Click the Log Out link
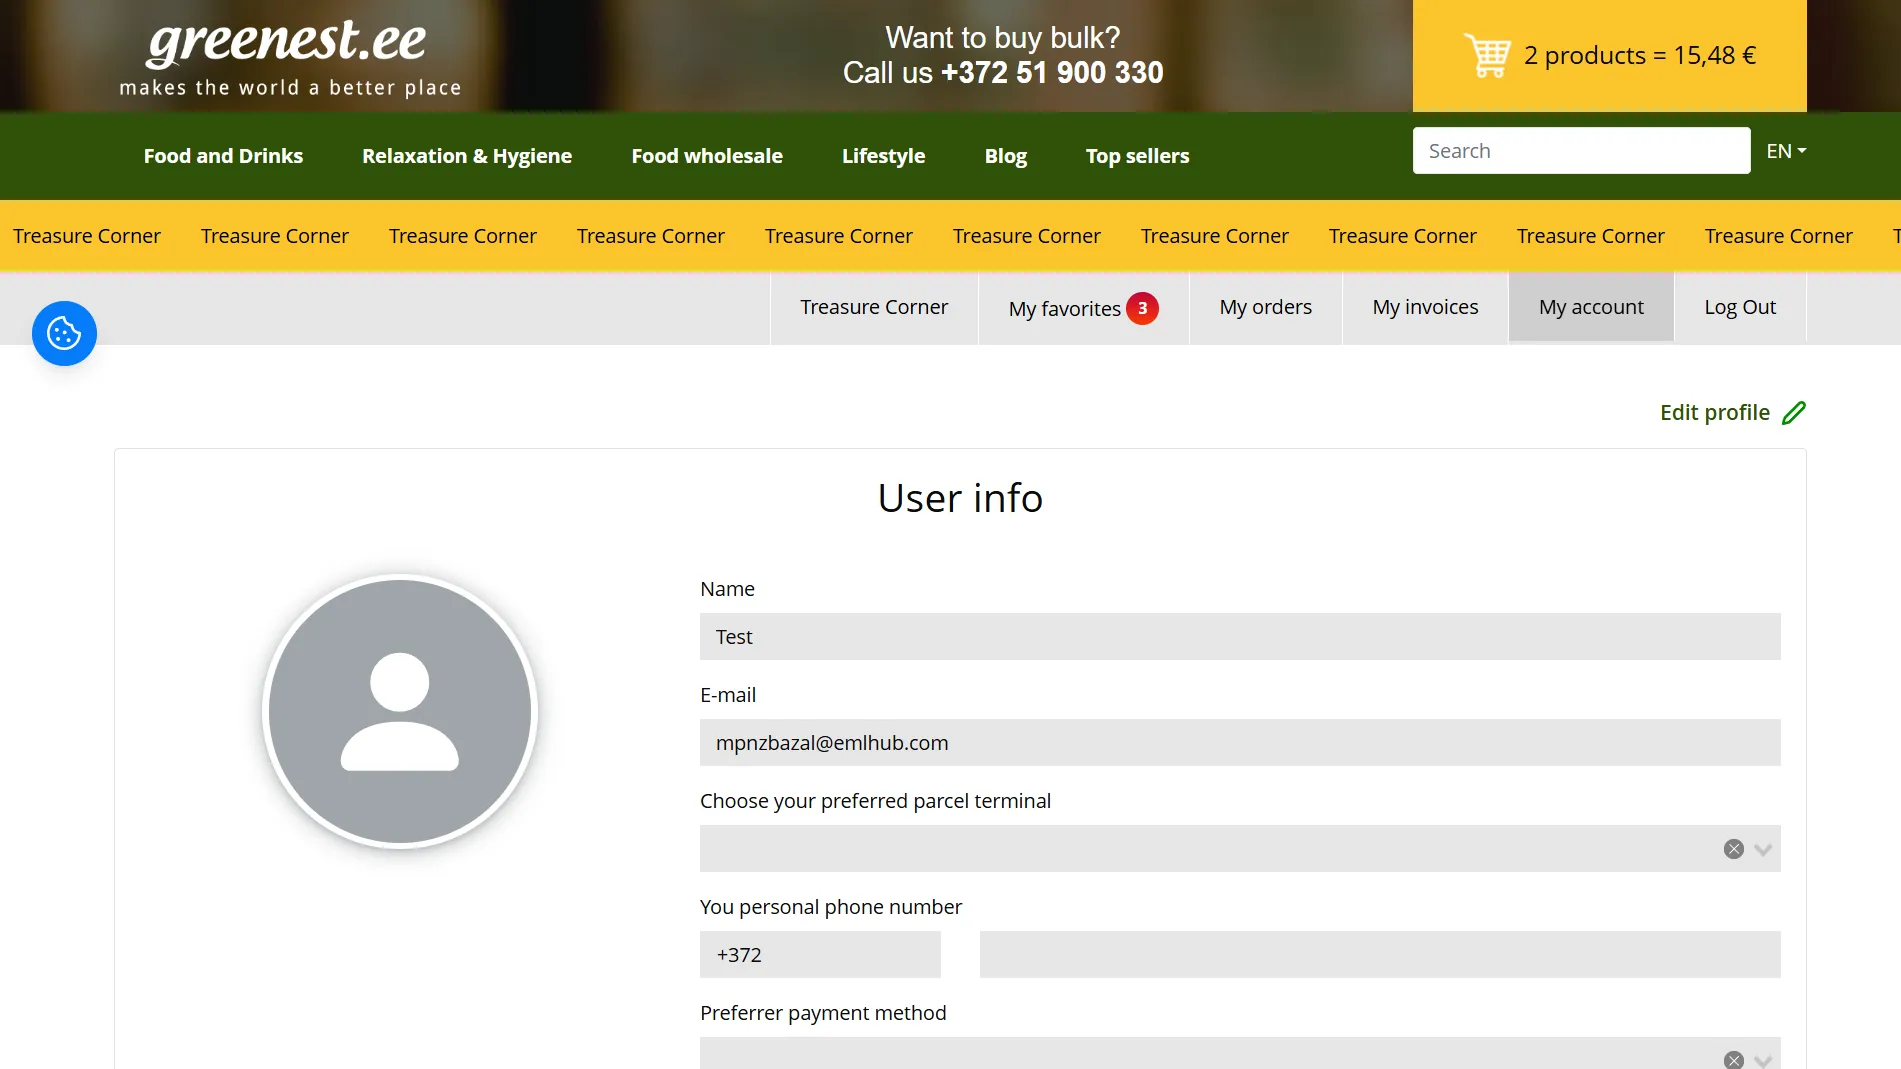1901x1069 pixels. point(1740,307)
